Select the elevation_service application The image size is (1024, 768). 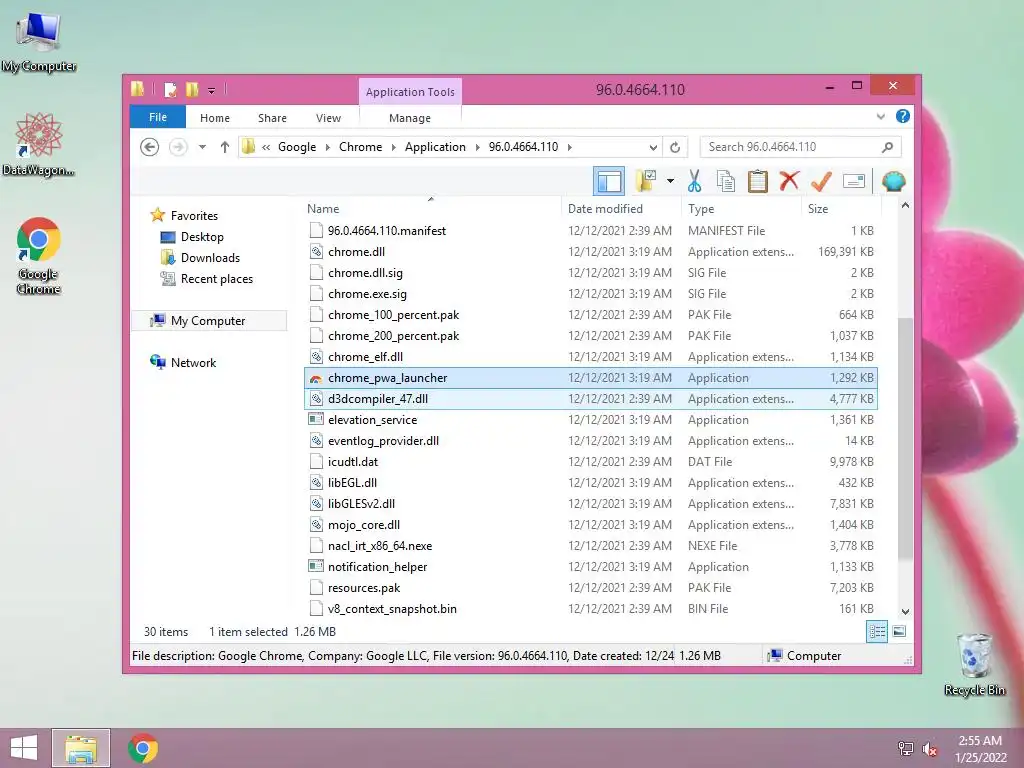pyautogui.click(x=591, y=419)
